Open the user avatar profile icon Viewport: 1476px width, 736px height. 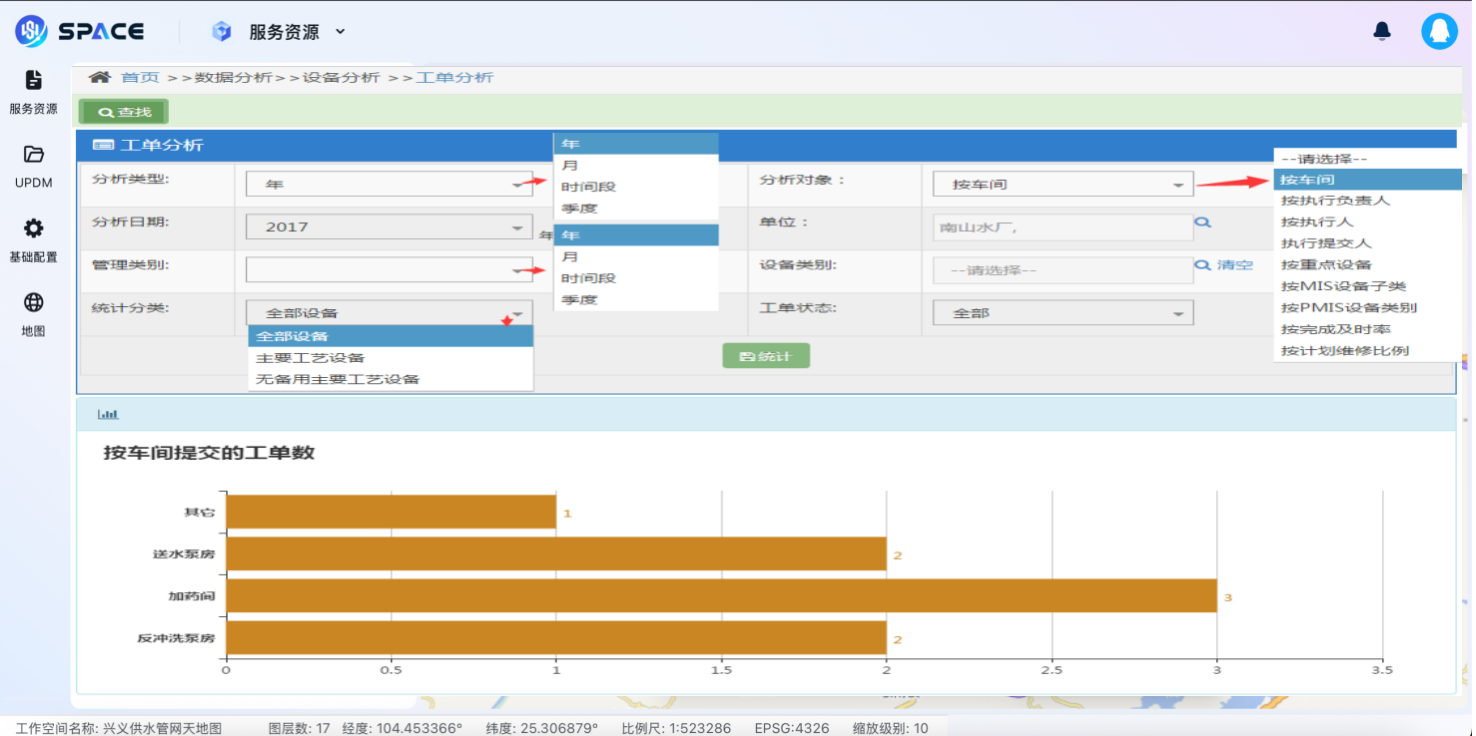pyautogui.click(x=1439, y=31)
